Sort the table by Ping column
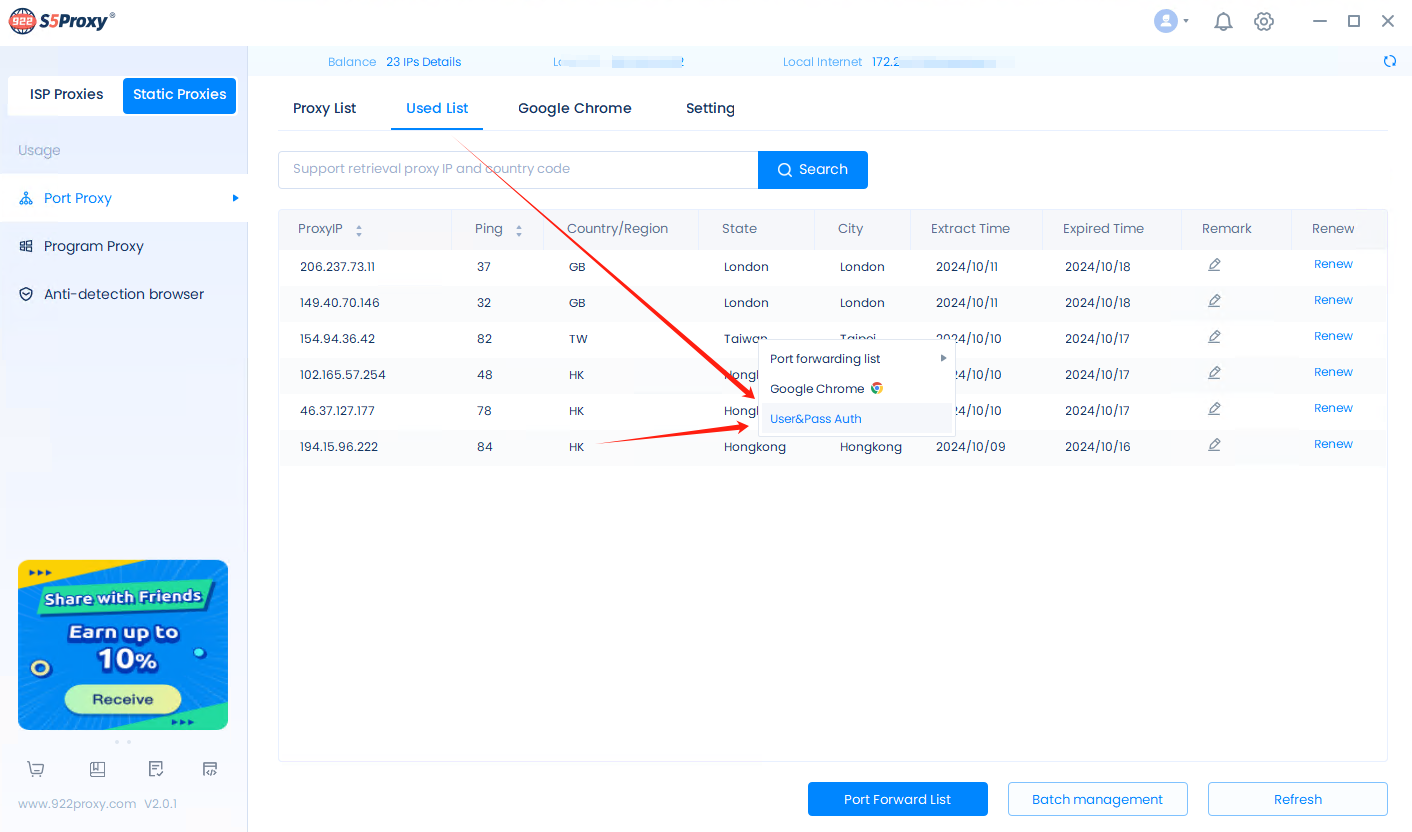1412x832 pixels. pyautogui.click(x=518, y=230)
